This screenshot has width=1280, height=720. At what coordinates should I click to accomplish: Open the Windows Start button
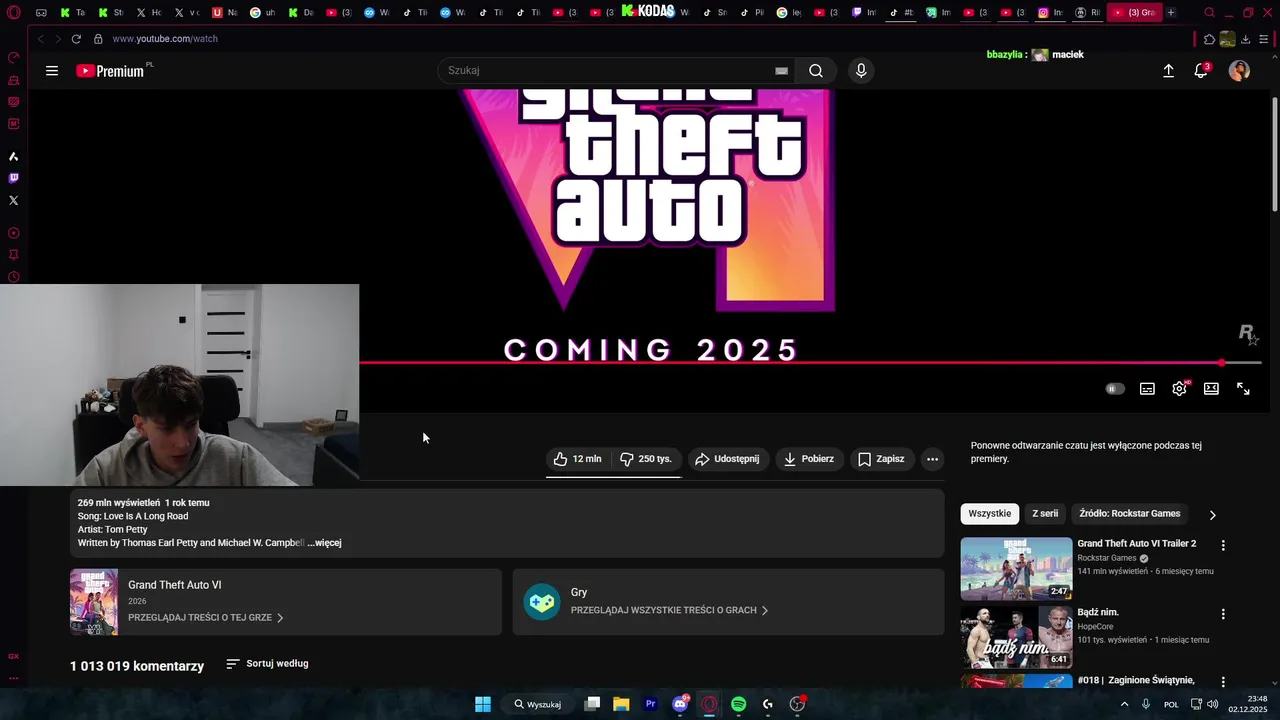[x=482, y=704]
